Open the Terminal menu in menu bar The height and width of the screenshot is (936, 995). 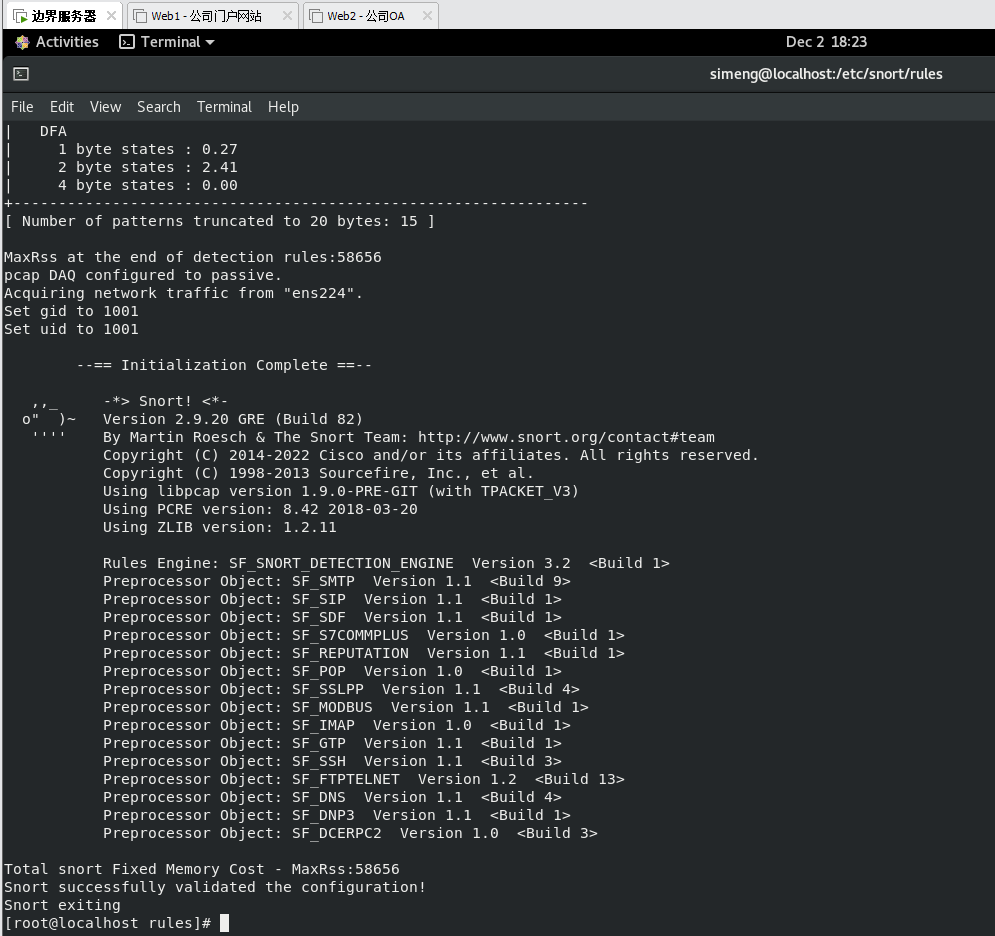[x=224, y=107]
